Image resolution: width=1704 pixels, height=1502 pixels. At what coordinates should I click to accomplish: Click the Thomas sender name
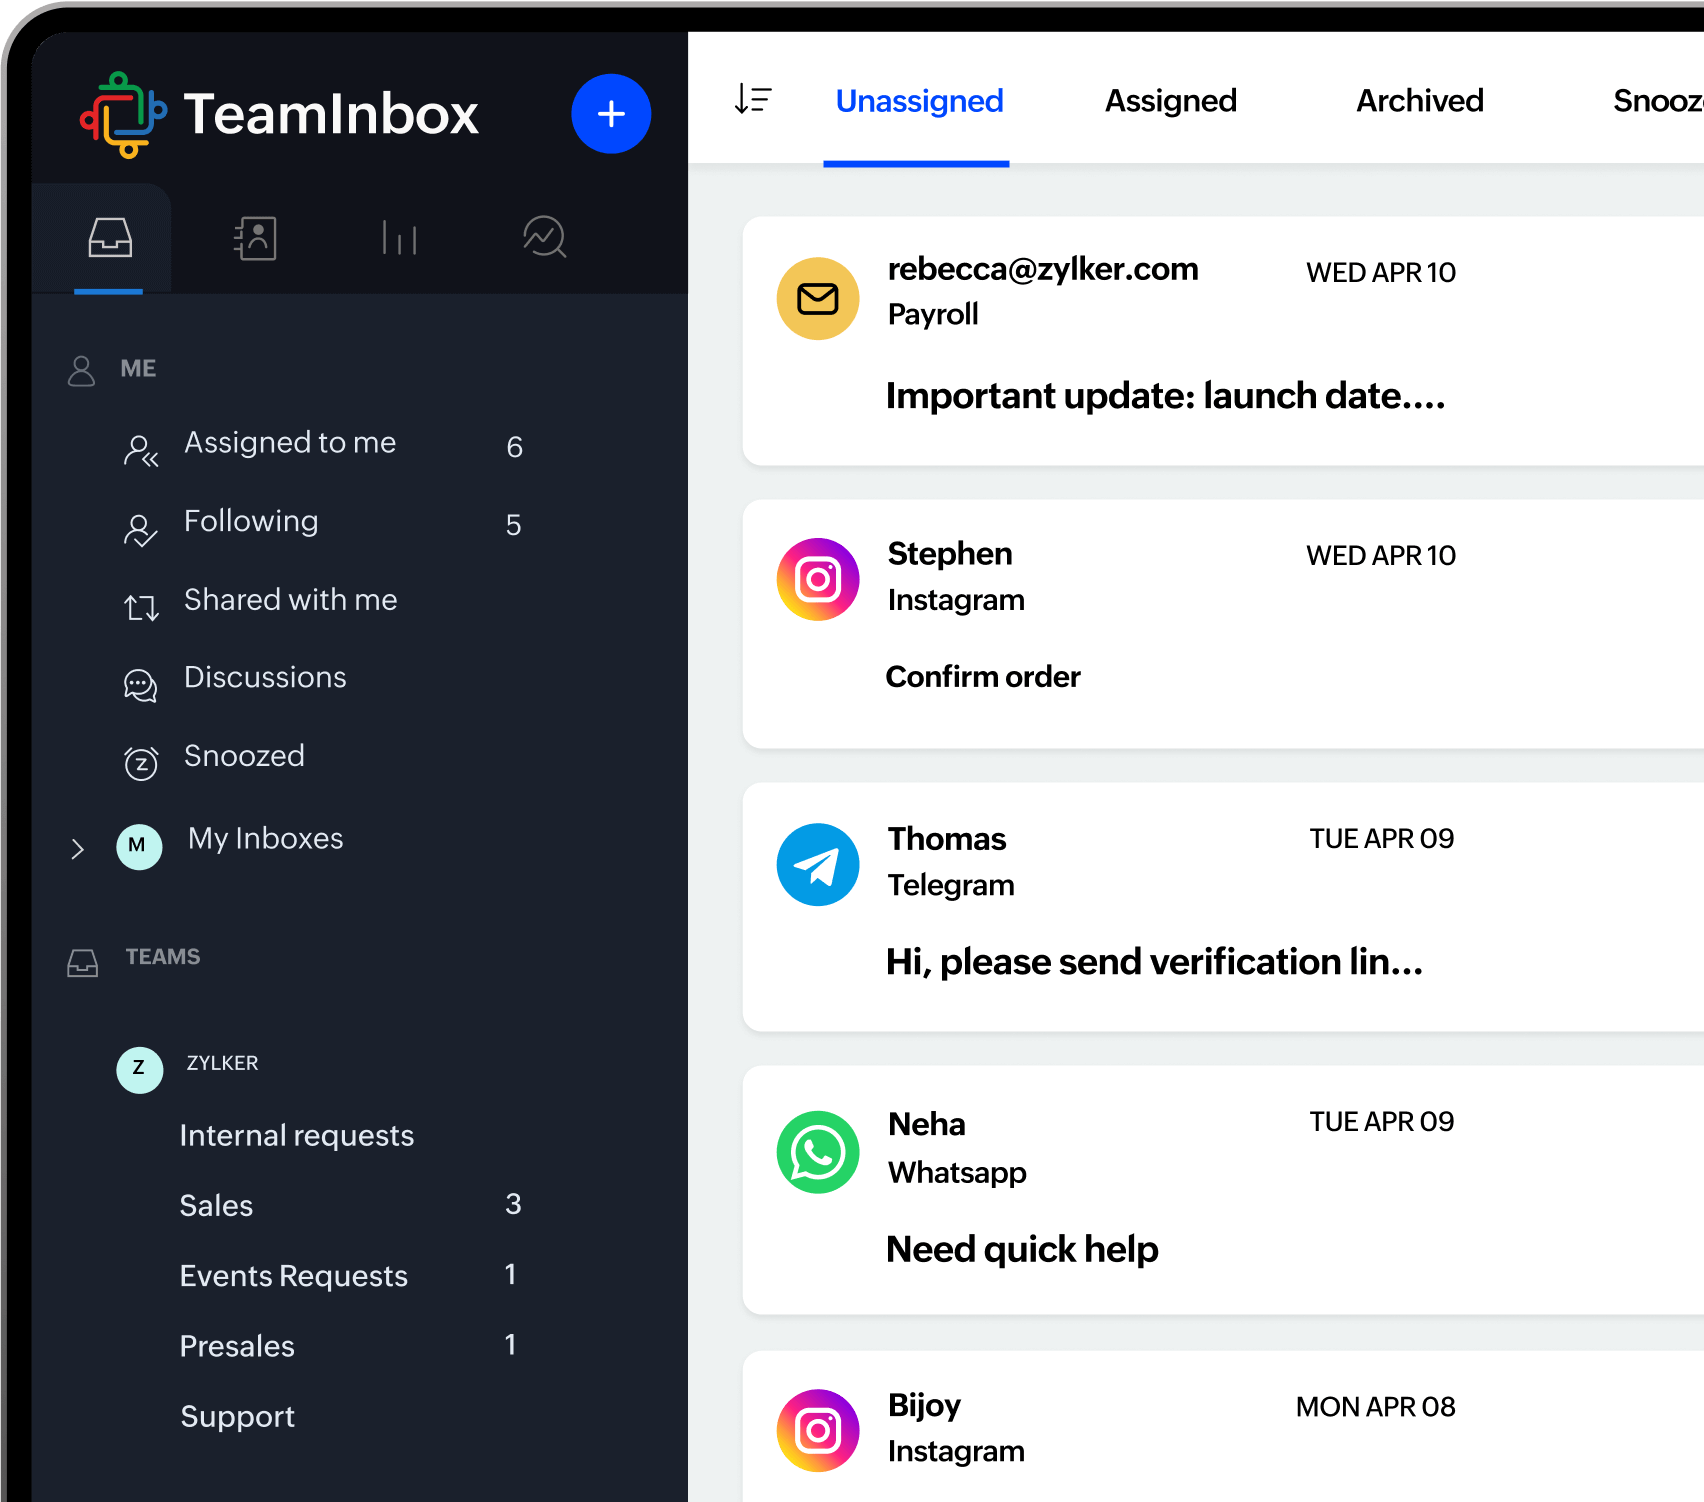tap(947, 839)
